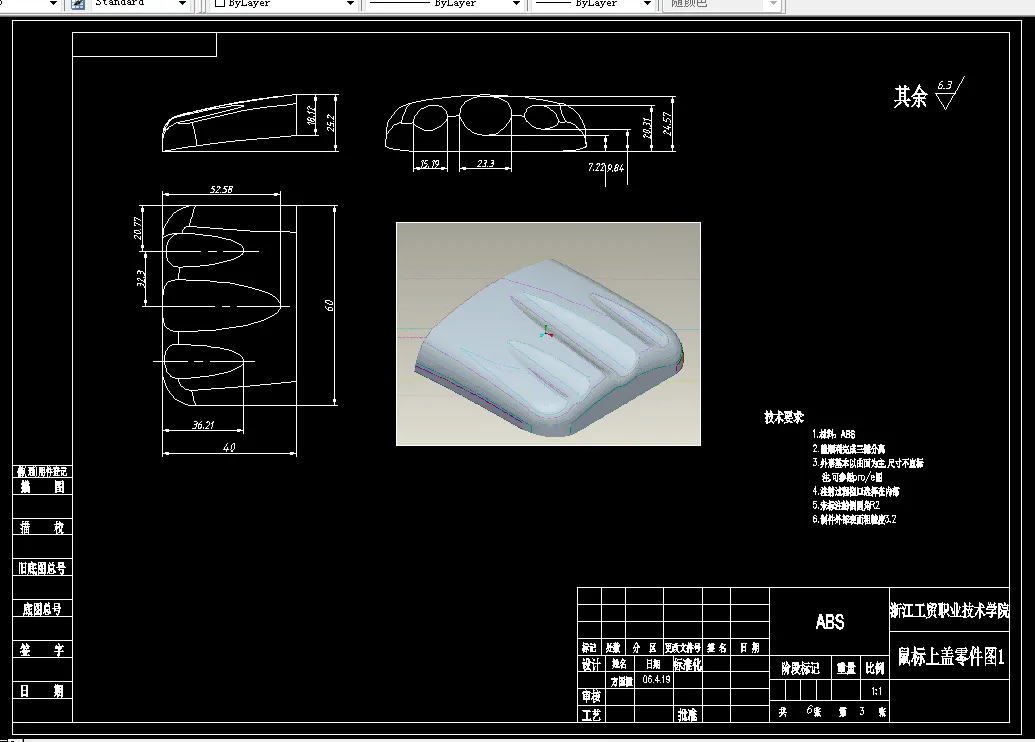Select the 25.2 dimension in side view
Screen dimensions: 1035x742
click(330, 122)
